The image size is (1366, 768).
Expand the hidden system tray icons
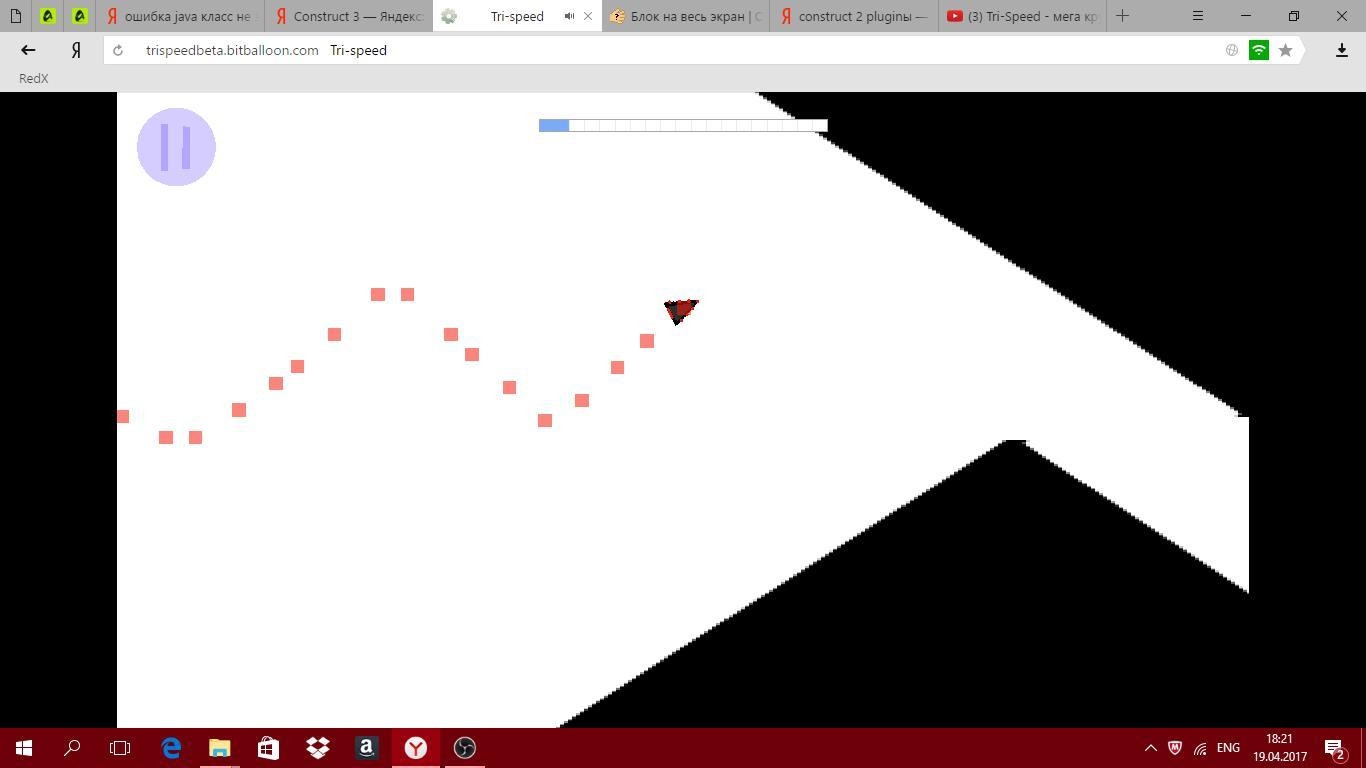tap(1151, 748)
